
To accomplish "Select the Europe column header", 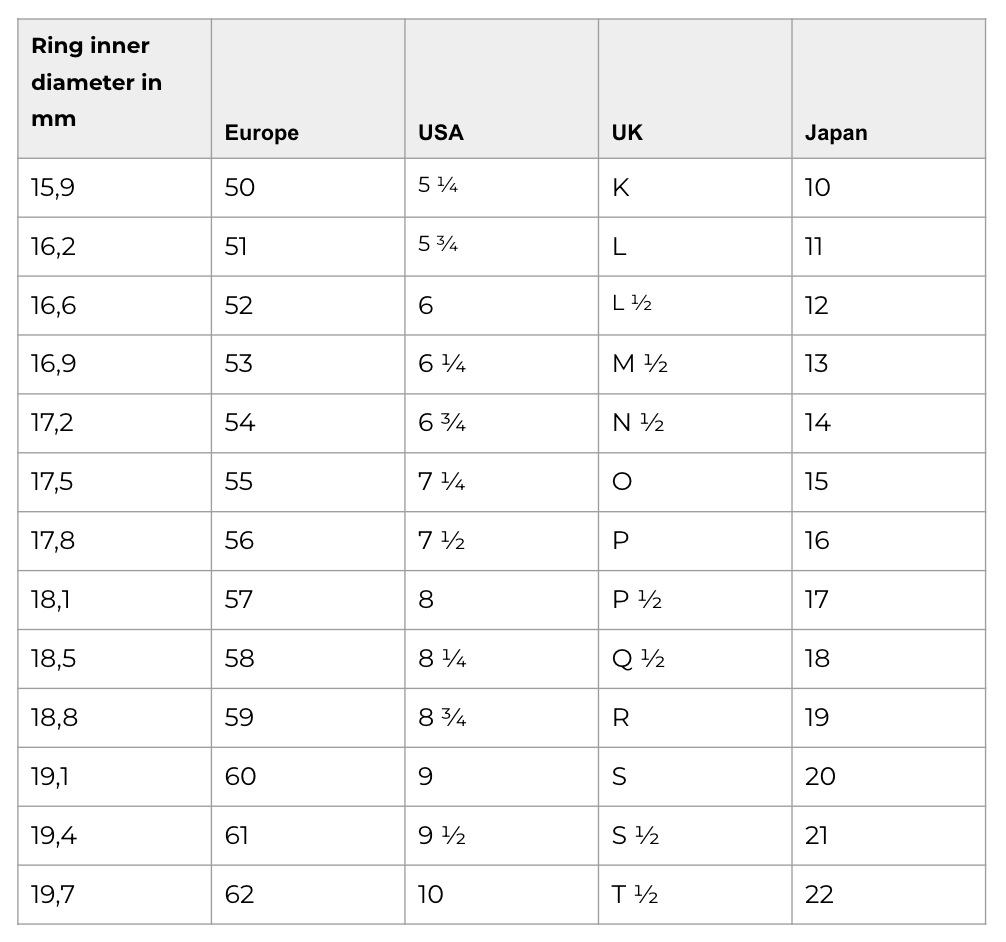I will 261,133.
